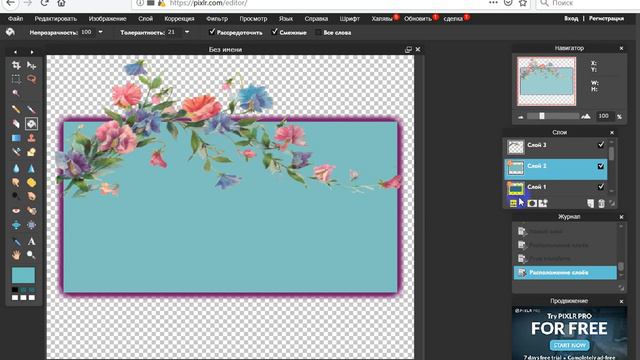Open the Коррекция menu

179,19
